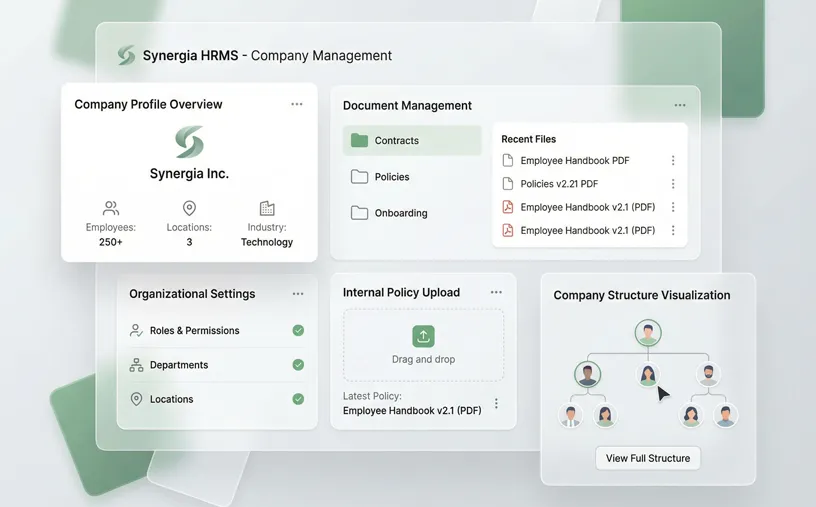Open Internal Policy Upload more options
This screenshot has height=507, width=816.
tap(496, 293)
